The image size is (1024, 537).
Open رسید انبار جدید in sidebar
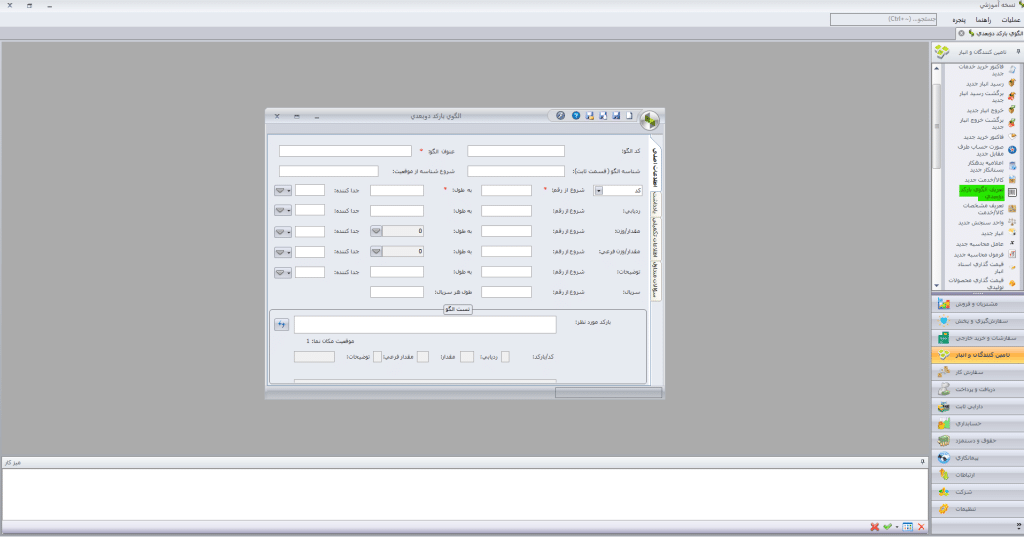(991, 84)
